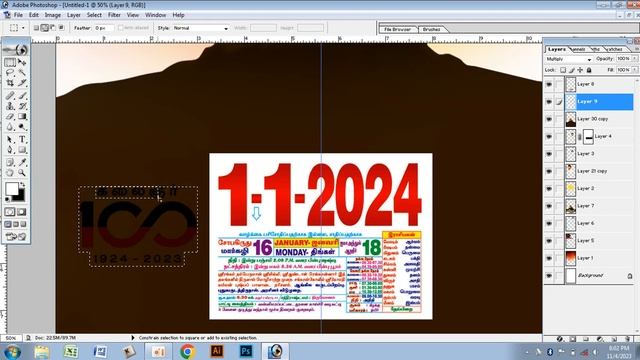Open the Window menu

(156, 15)
